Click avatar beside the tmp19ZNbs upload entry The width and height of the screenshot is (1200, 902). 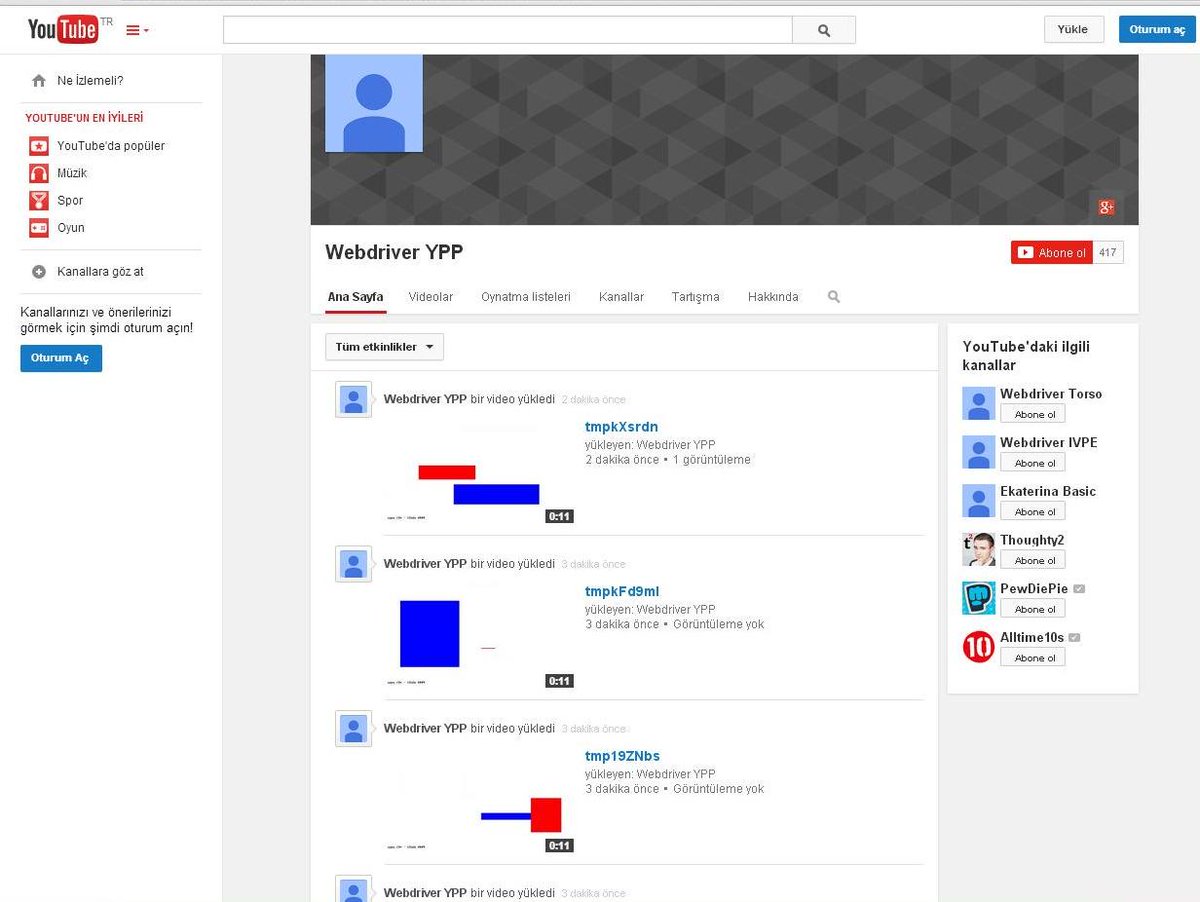[x=353, y=729]
